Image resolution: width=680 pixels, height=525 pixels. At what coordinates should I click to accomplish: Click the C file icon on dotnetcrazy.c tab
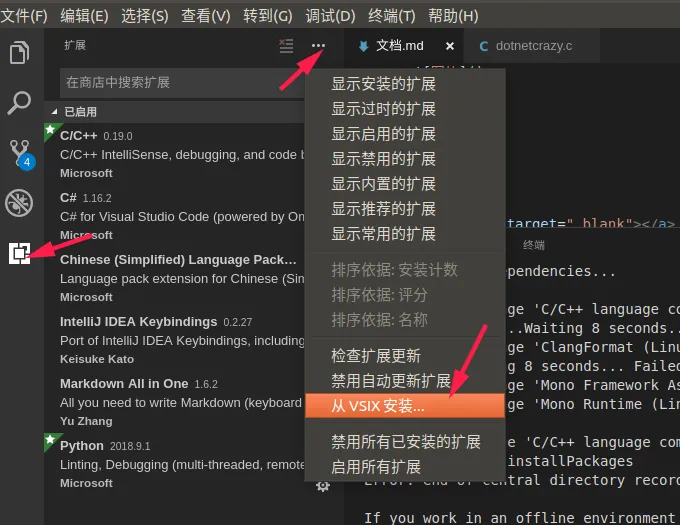tap(484, 46)
